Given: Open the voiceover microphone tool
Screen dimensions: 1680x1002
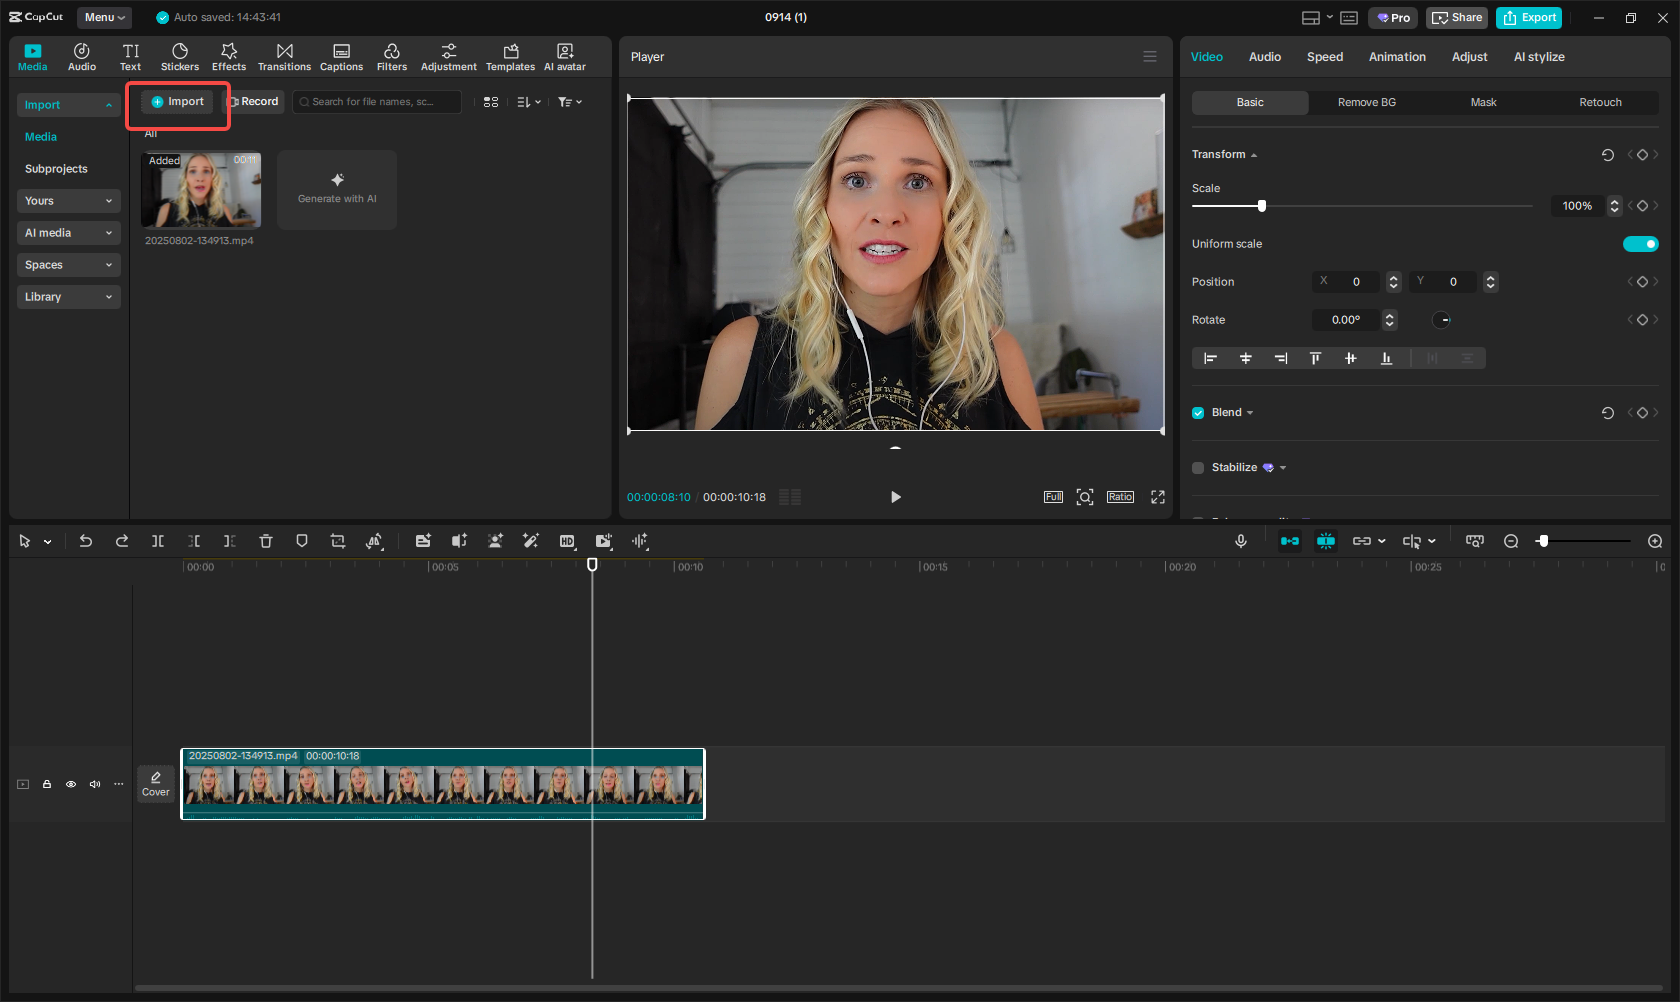Looking at the screenshot, I should click(x=1241, y=541).
